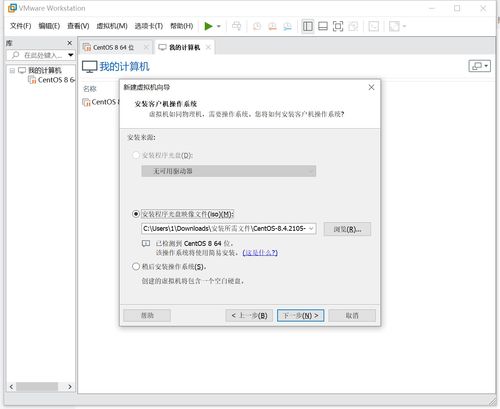Open the Snapshot Manager toolbar icon
The height and width of the screenshot is (409, 500).
287,26
